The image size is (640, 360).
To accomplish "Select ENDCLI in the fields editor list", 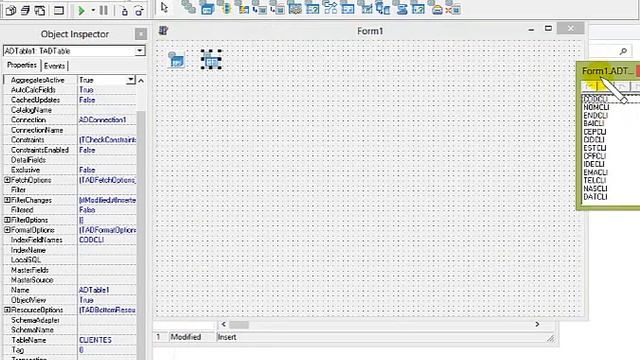I will [x=596, y=116].
